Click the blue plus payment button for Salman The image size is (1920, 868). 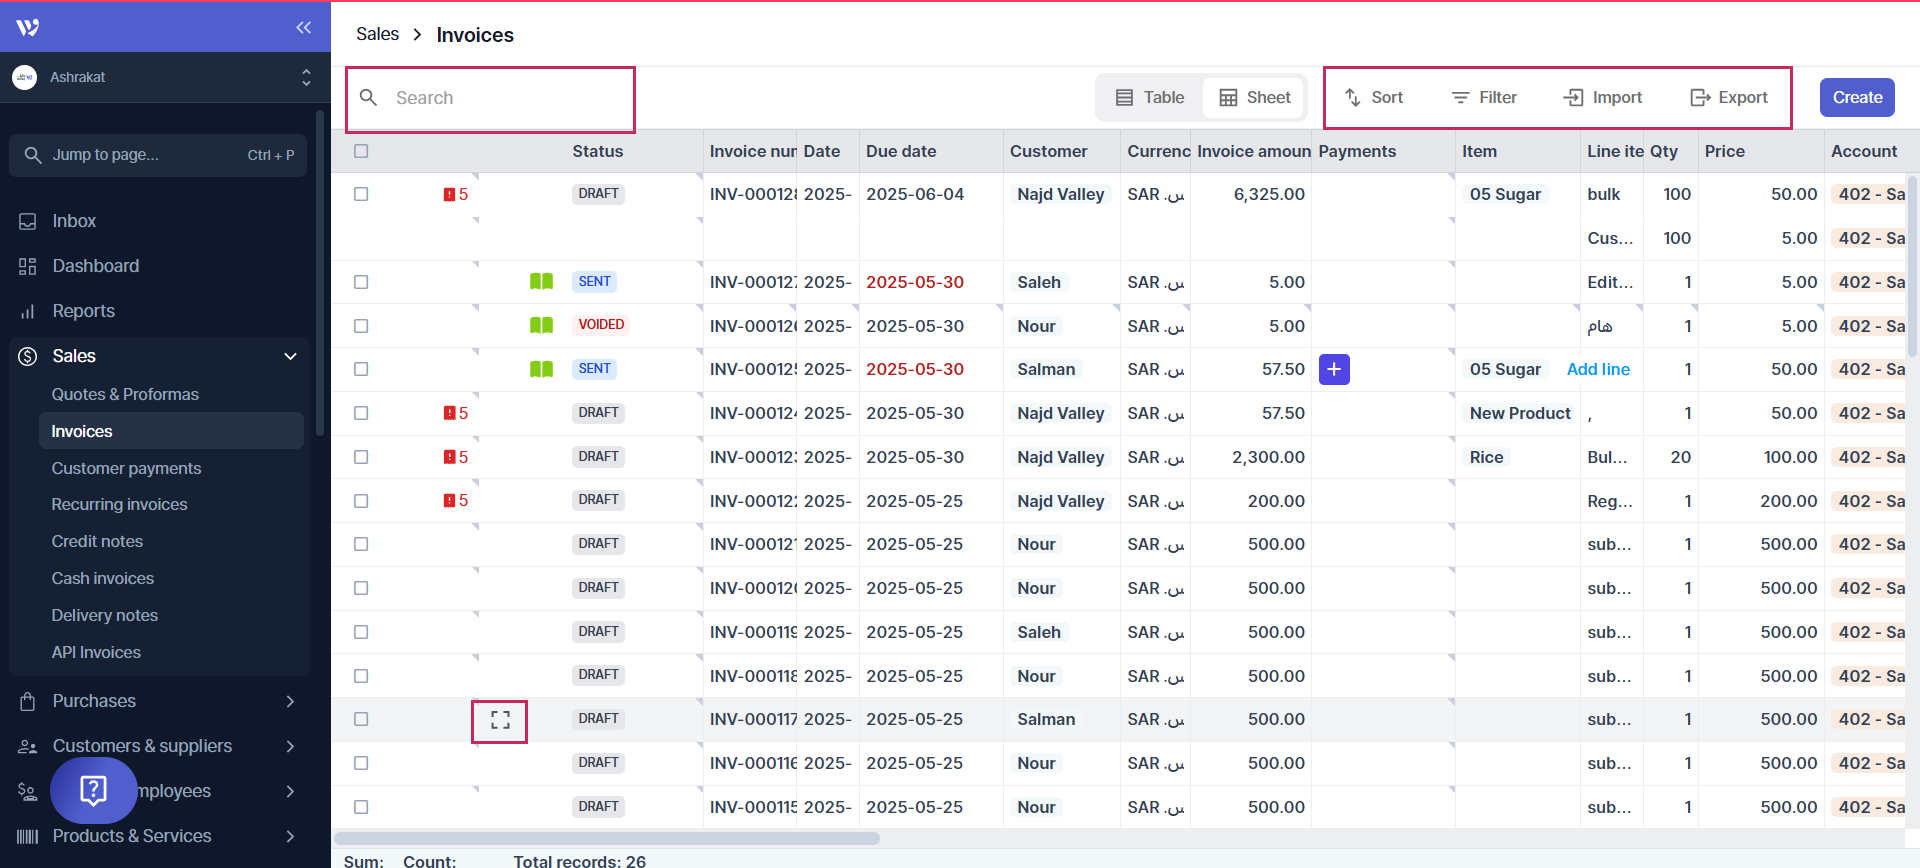coord(1334,369)
